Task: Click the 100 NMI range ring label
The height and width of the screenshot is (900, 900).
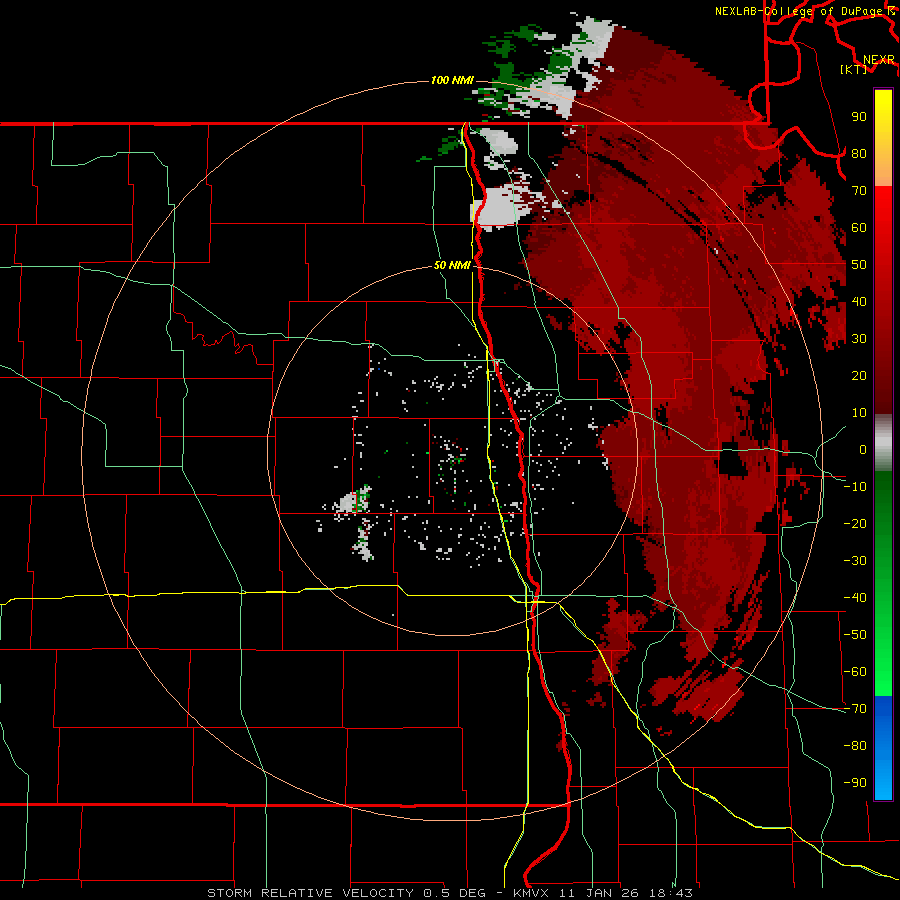Action: click(x=452, y=80)
